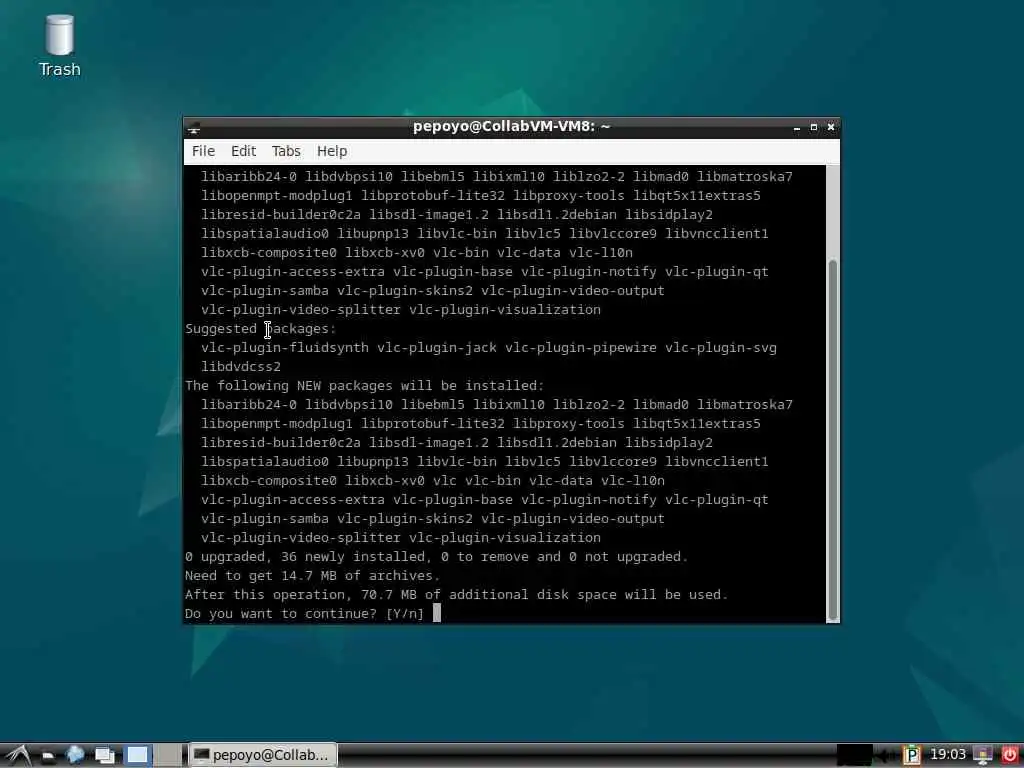The height and width of the screenshot is (768, 1024).
Task: Click the terminal title bar pepoyo@CollabVM-VM8
Action: click(511, 127)
